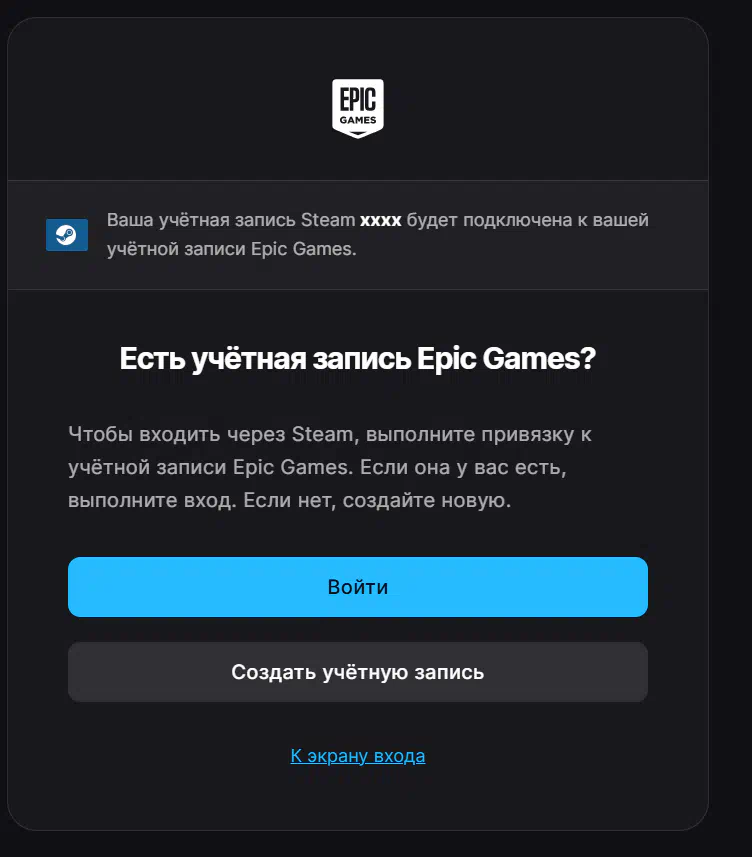Click the sentence Если нет, создайте новую
Screen dimensions: 752x857
coord(377,500)
